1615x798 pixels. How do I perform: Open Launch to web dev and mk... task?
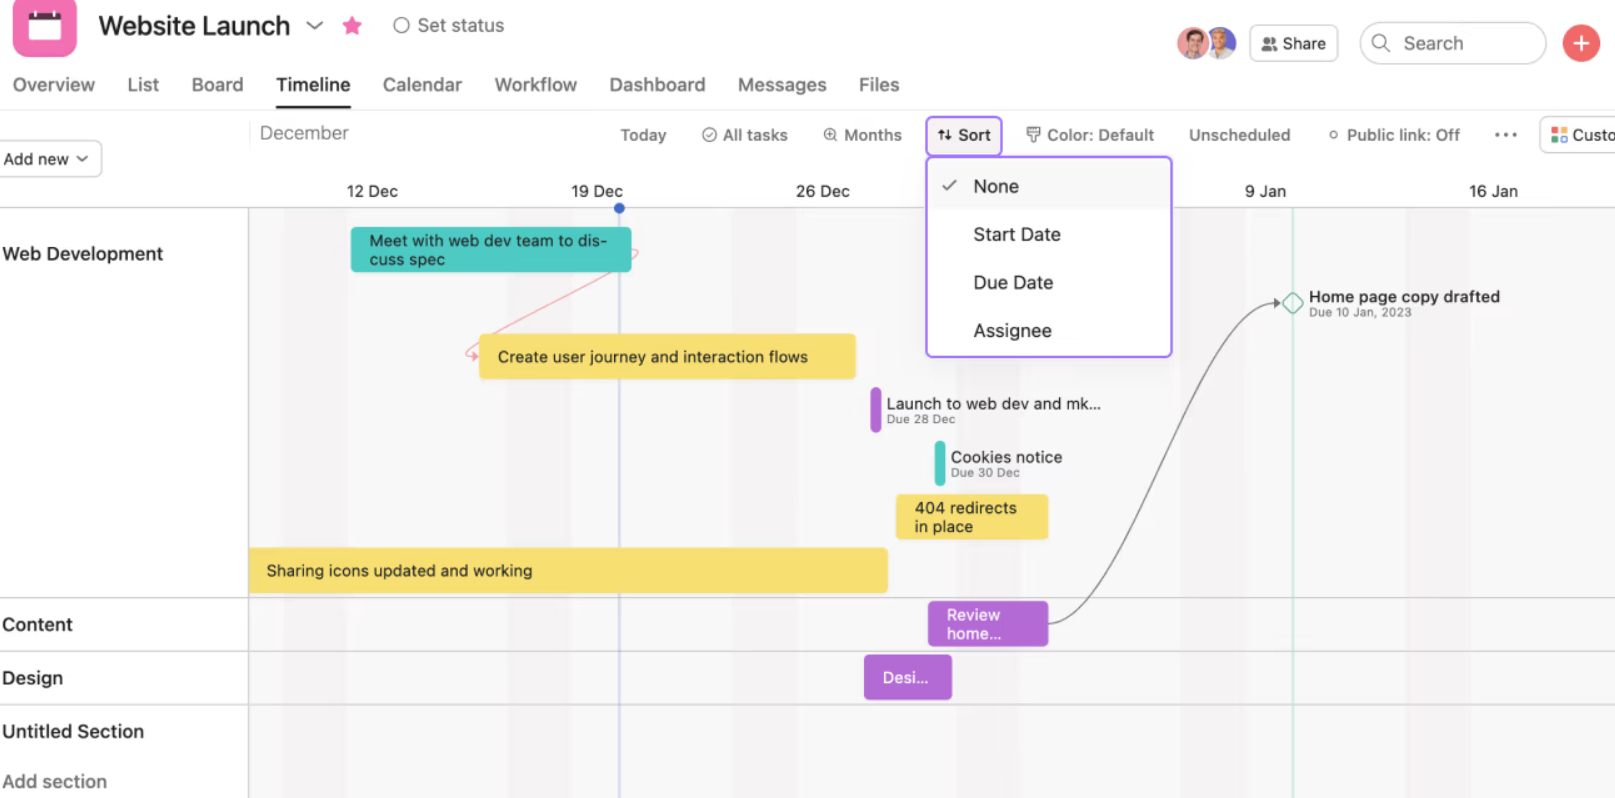[x=985, y=410]
